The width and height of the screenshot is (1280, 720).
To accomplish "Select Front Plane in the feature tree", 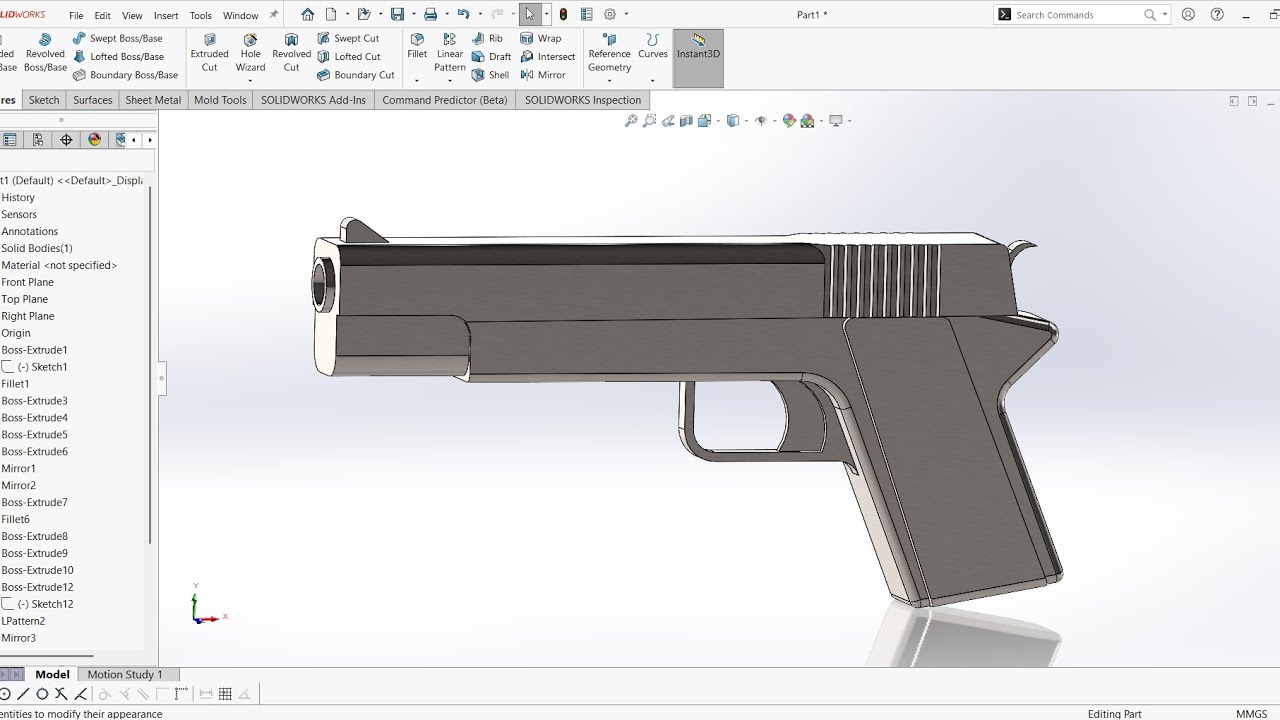I will point(27,282).
